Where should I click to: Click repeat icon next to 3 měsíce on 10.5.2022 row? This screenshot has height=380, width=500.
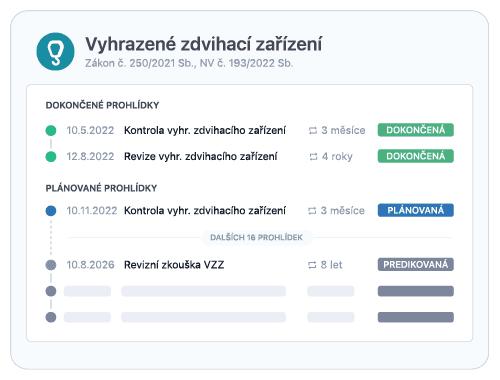[313, 130]
